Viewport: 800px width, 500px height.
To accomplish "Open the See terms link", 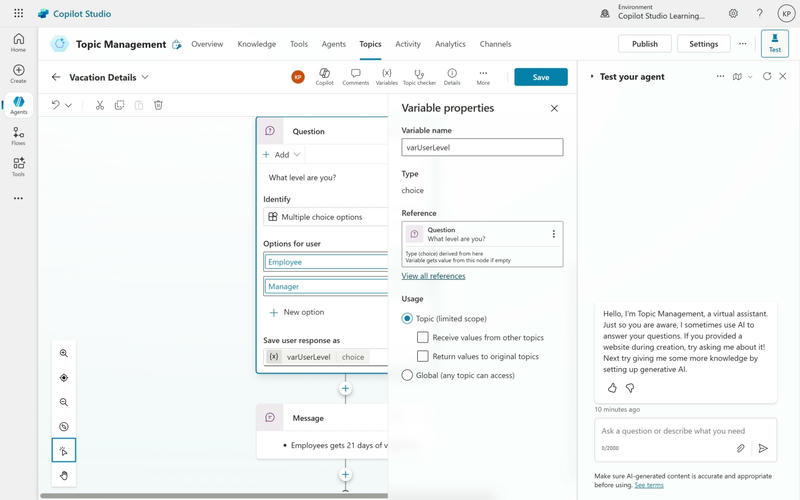I will (648, 485).
